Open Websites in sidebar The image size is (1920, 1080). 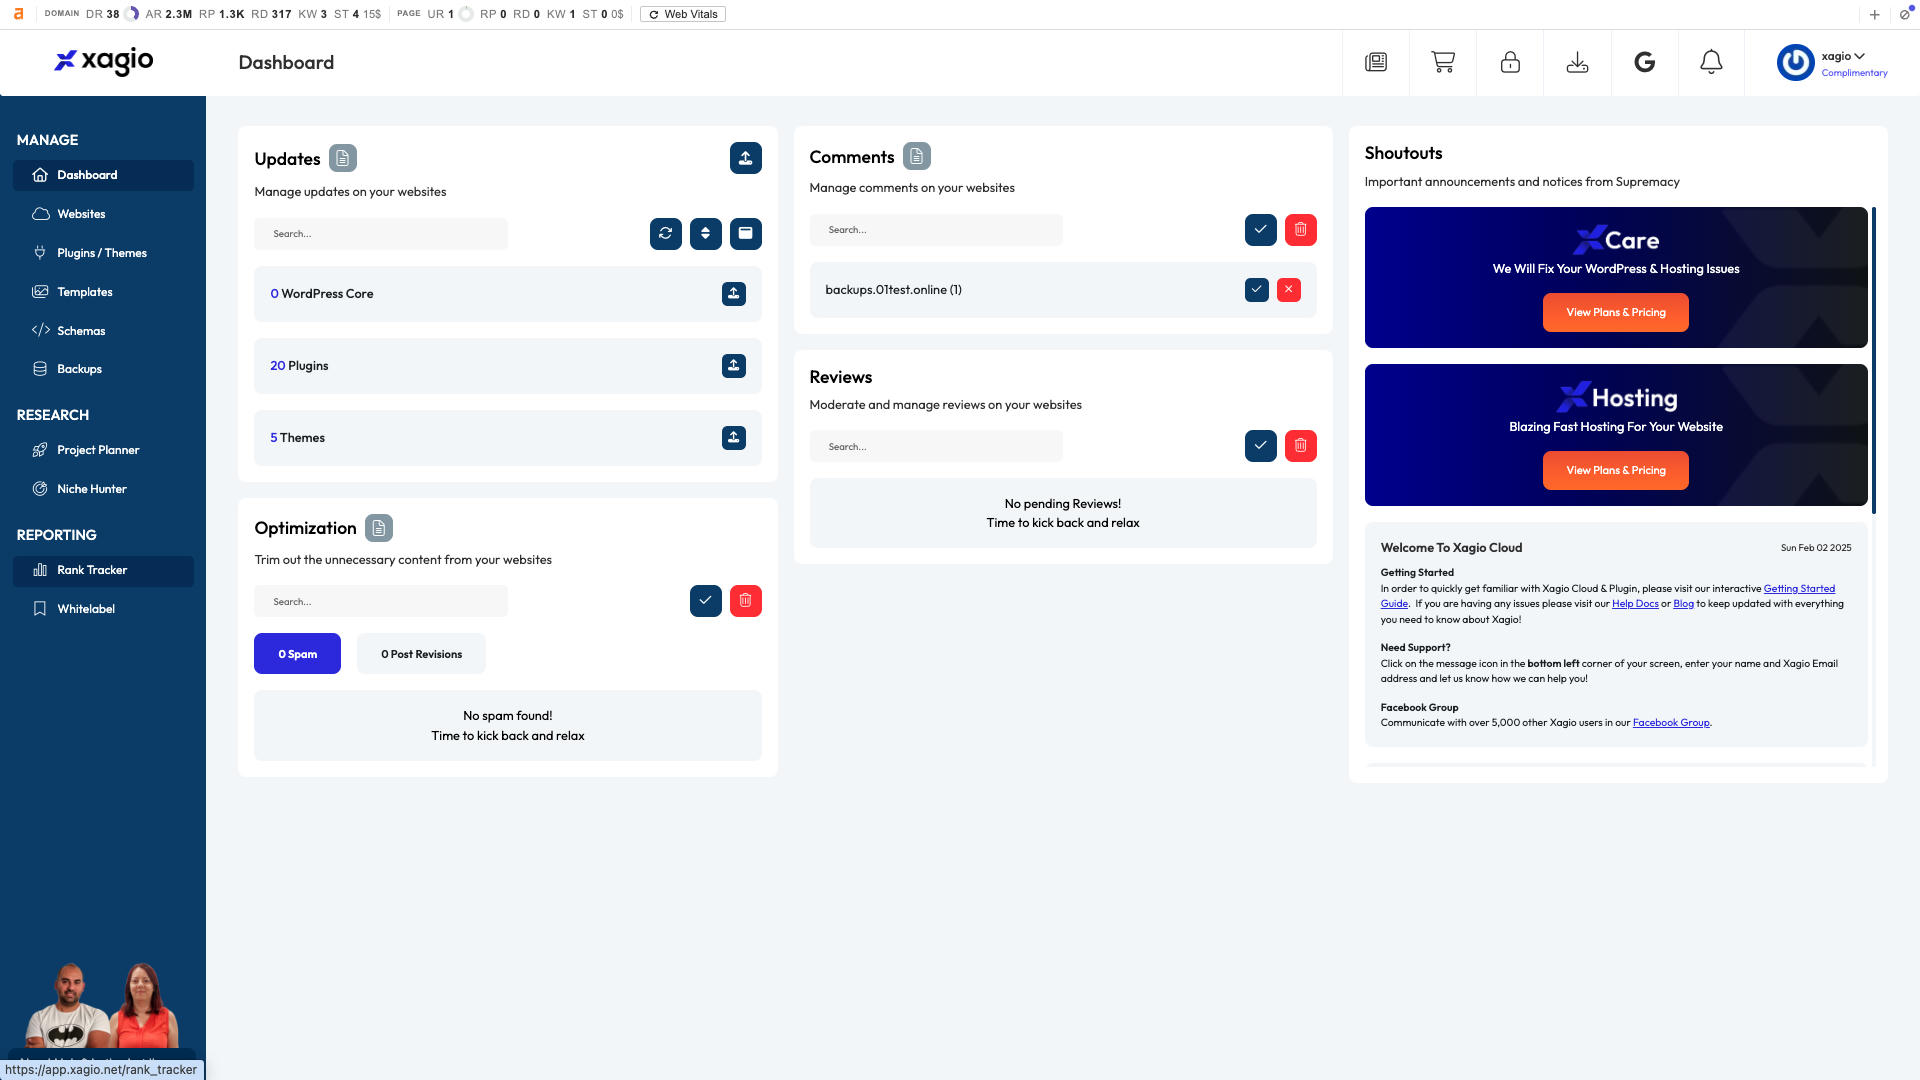coord(103,214)
